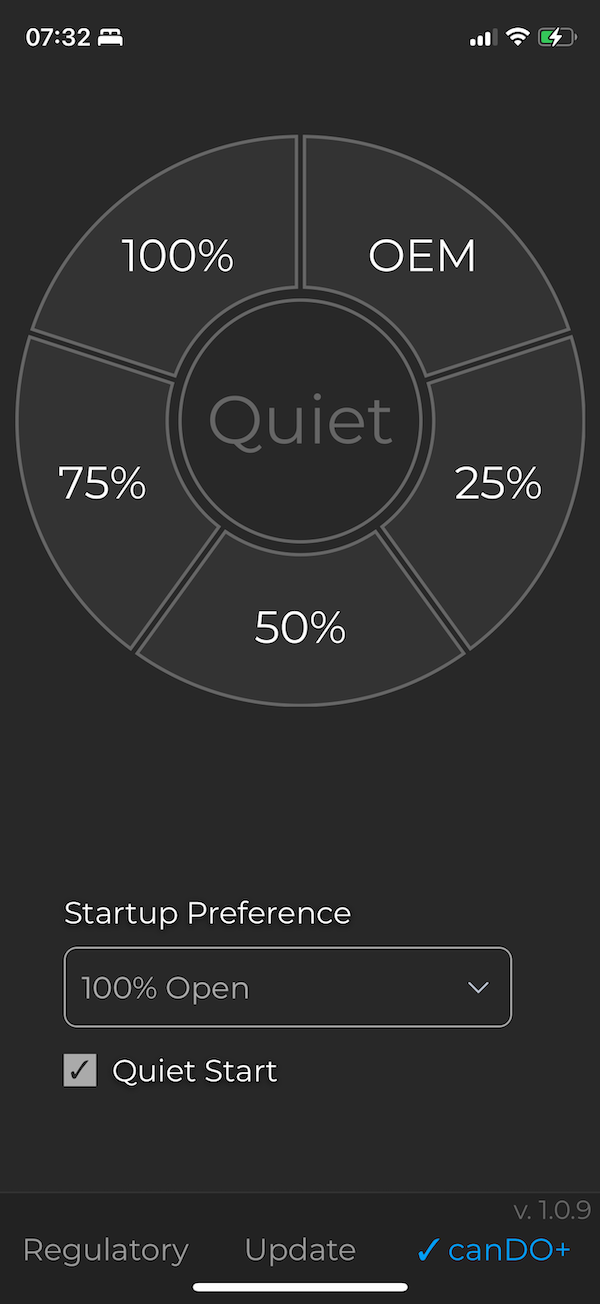Open the Regulatory information page

coord(105,1249)
